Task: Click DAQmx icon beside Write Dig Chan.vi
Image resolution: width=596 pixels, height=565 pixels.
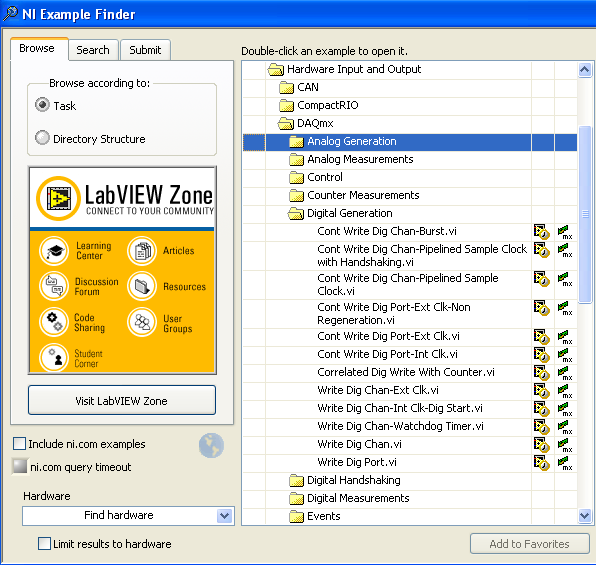Action: pos(565,445)
